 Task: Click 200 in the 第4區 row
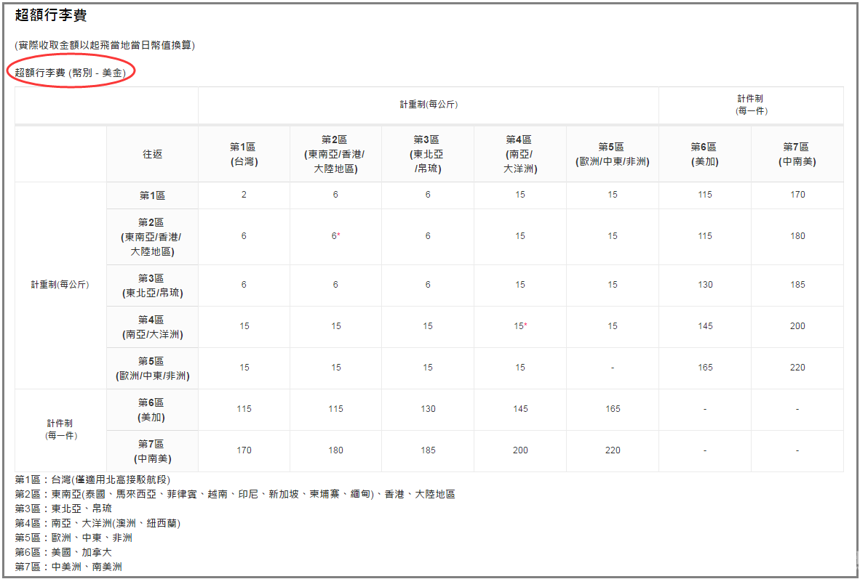pyautogui.click(x=797, y=326)
